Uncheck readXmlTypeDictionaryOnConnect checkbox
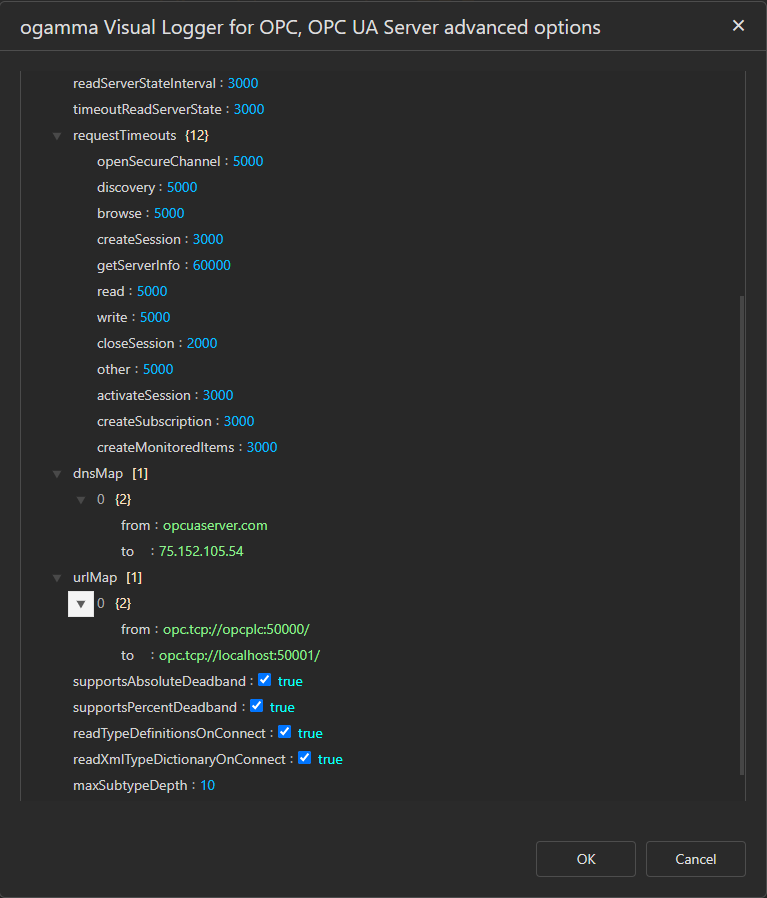This screenshot has width=767, height=898. click(x=304, y=758)
